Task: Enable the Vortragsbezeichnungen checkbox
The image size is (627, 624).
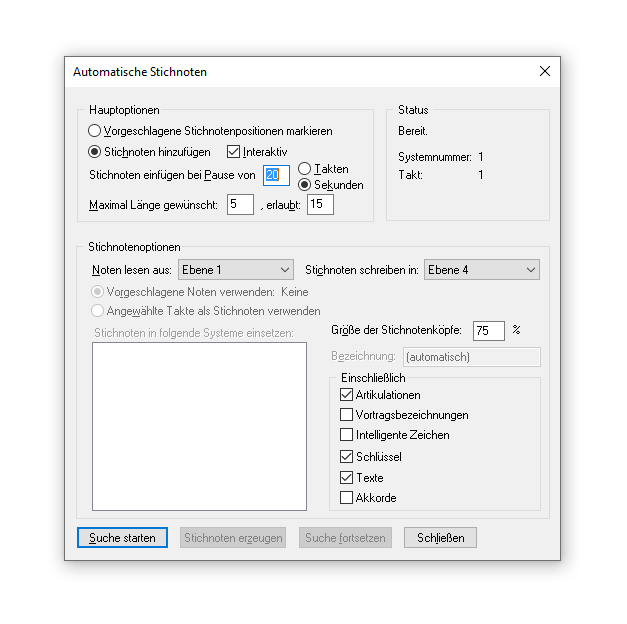Action: click(x=404, y=415)
